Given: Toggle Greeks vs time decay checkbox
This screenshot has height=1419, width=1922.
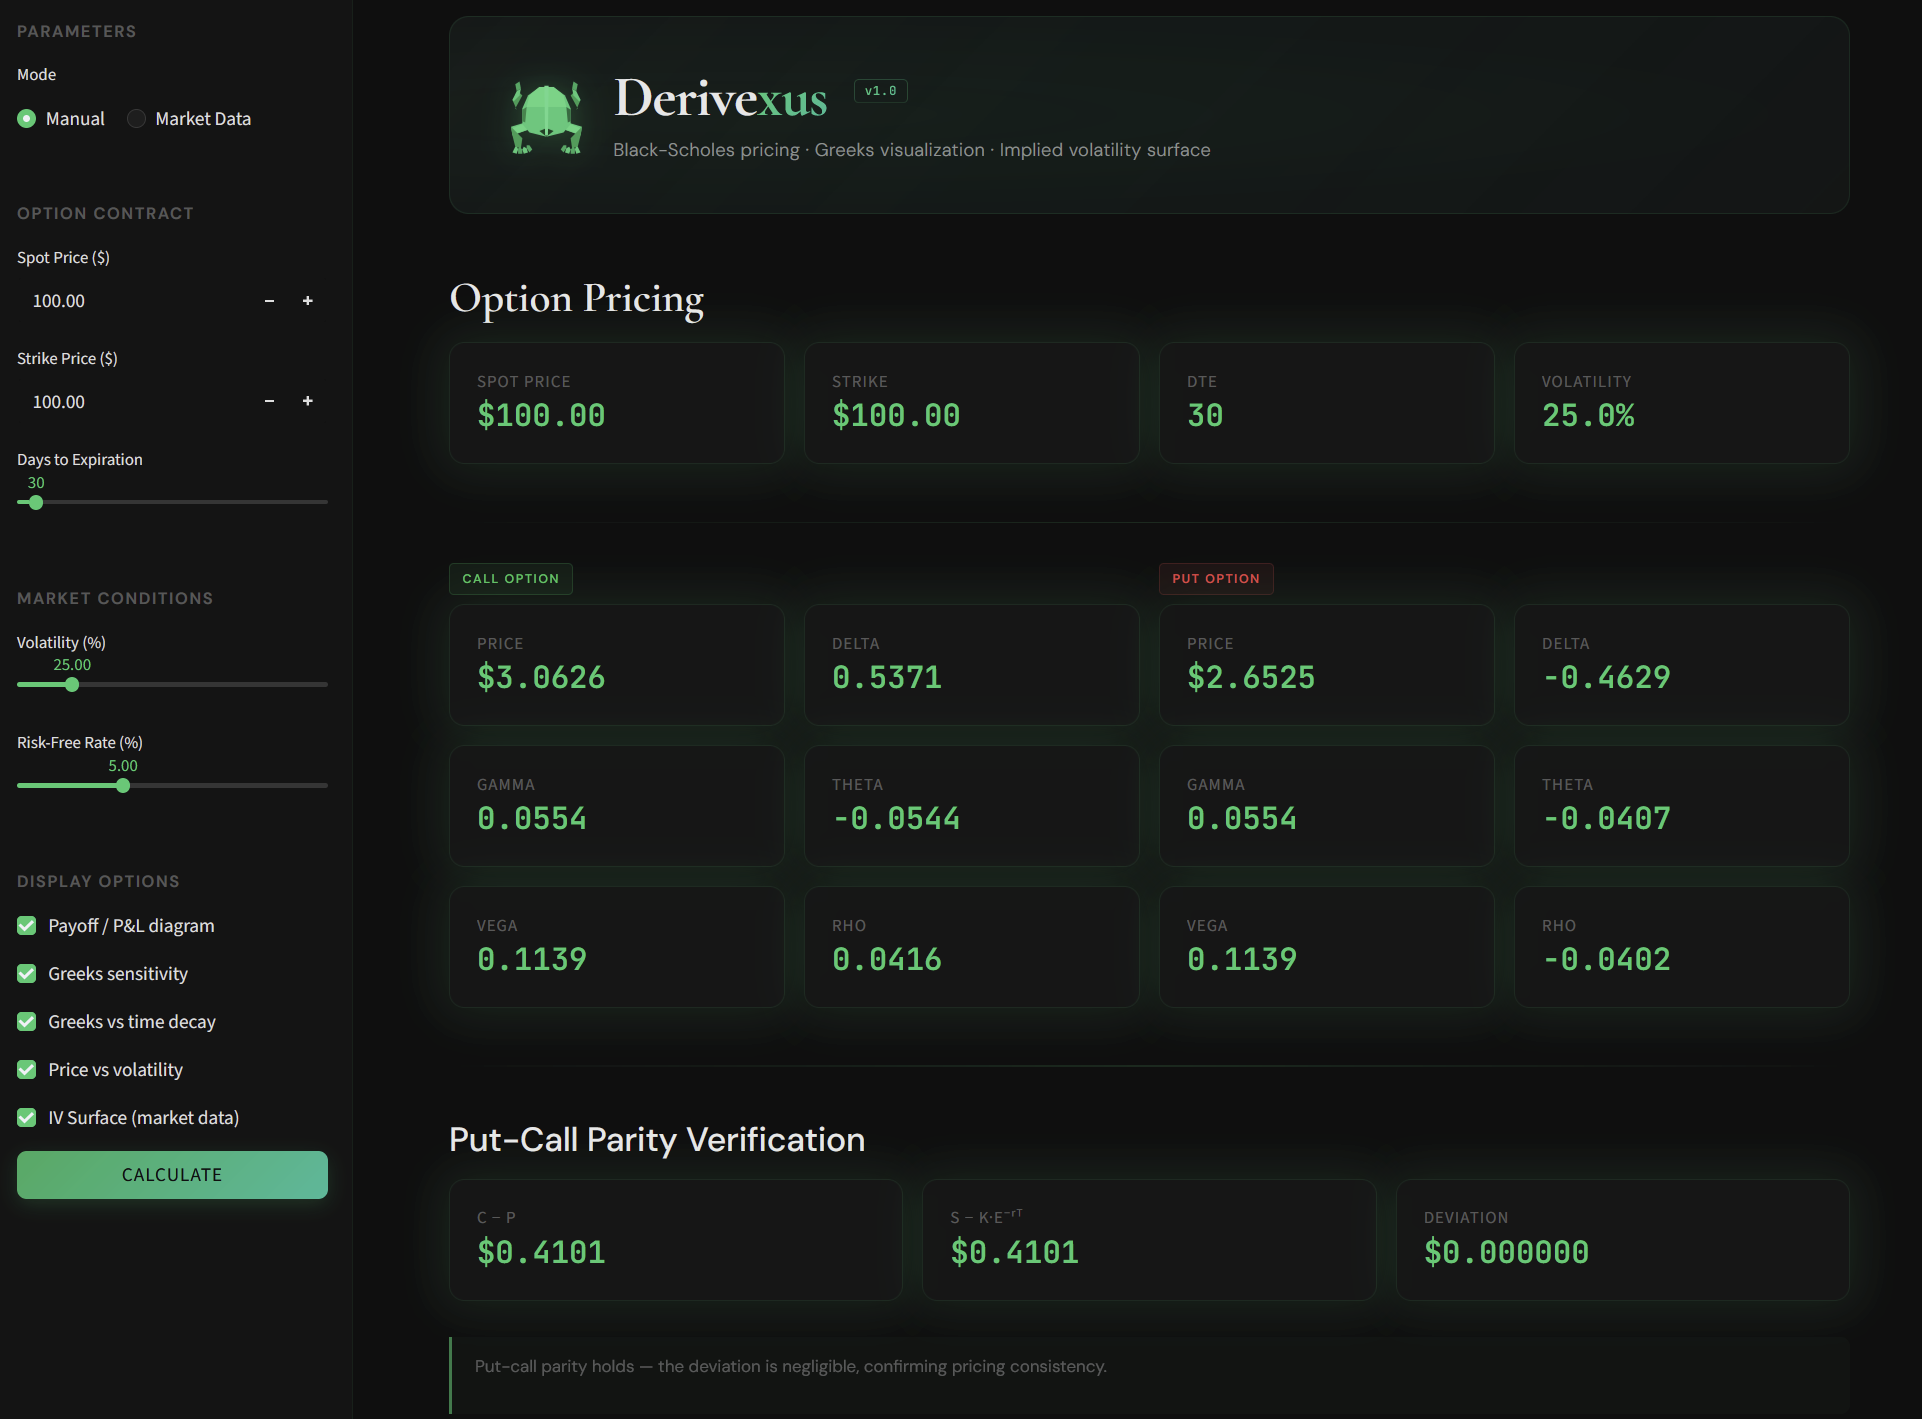Looking at the screenshot, I should [x=27, y=1022].
